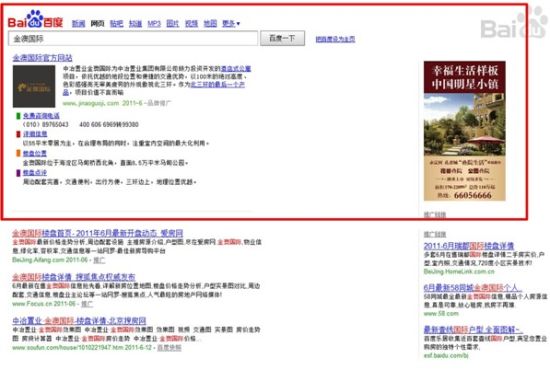Viewport: 550px width, 370px height.
Task: Open sidebar ad 6月最新58同城金澳国际个人
Action: (472, 288)
